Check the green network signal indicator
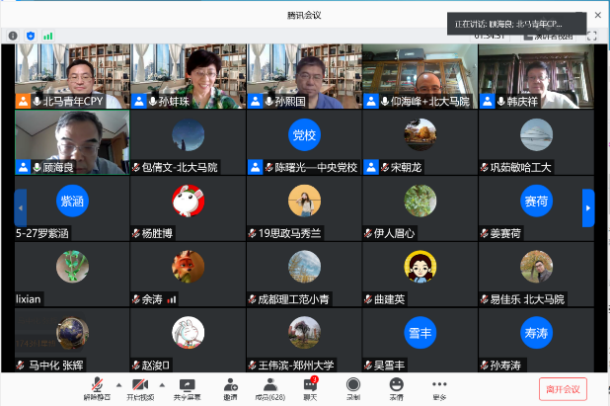610x406 pixels. pos(47,35)
